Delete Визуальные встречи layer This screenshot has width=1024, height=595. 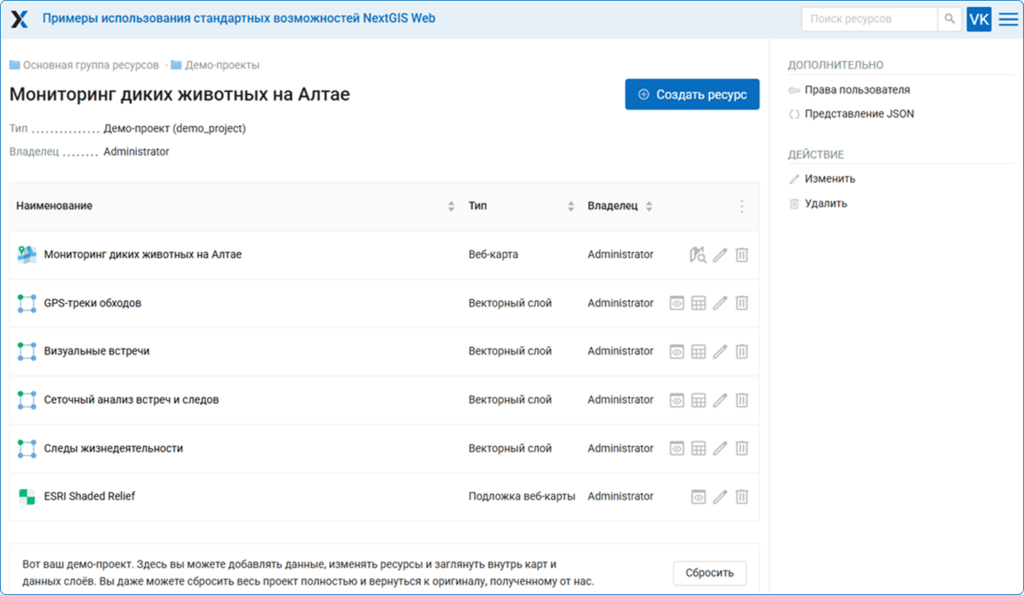[x=742, y=351]
